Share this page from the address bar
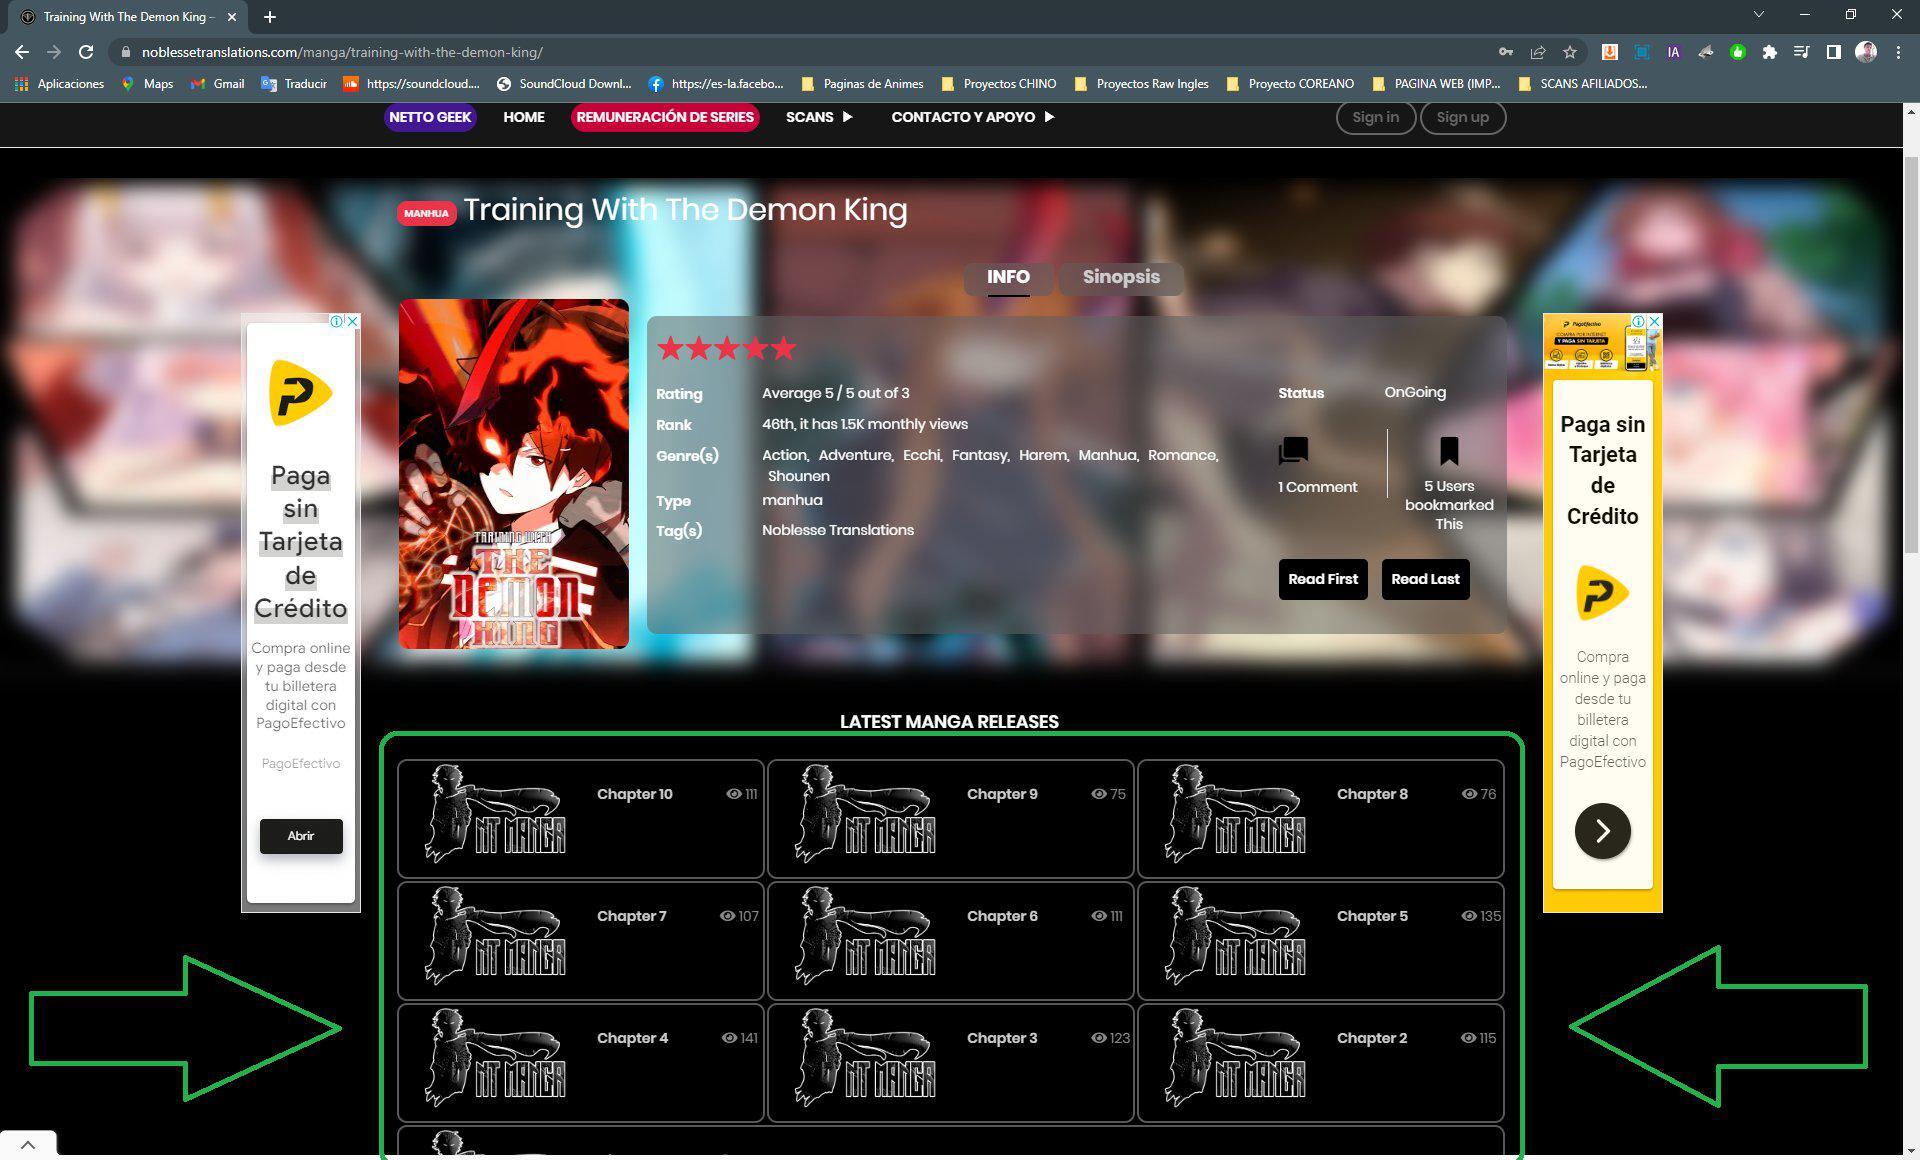The height and width of the screenshot is (1160, 1920). click(1538, 52)
